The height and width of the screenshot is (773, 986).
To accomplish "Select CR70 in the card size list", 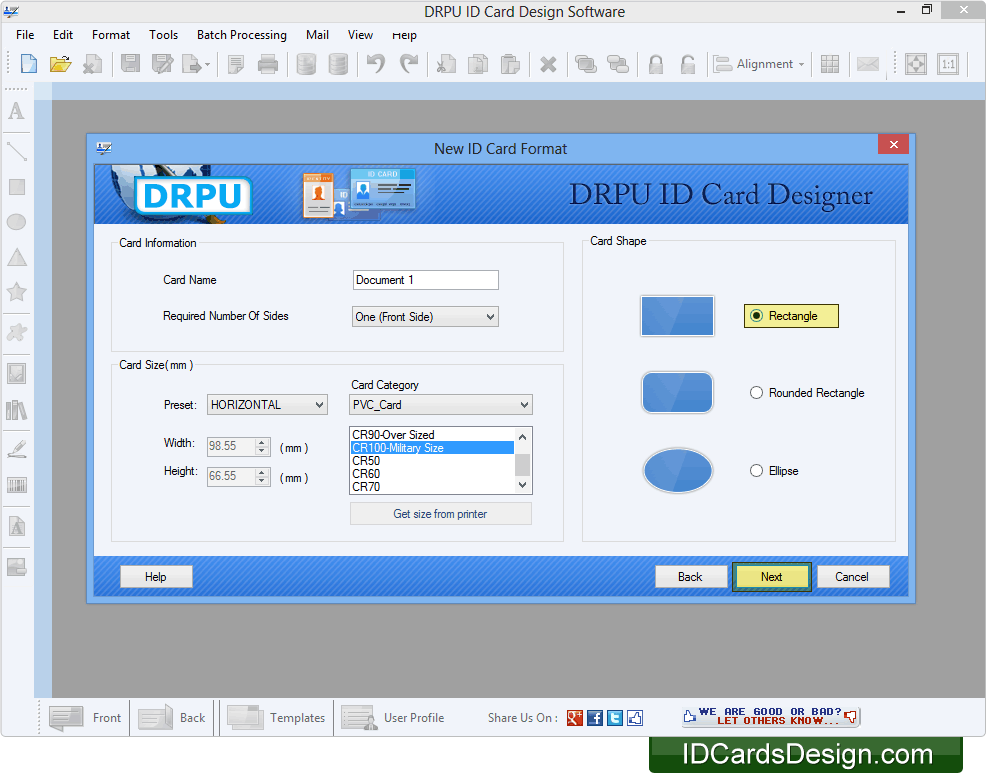I will (x=432, y=487).
